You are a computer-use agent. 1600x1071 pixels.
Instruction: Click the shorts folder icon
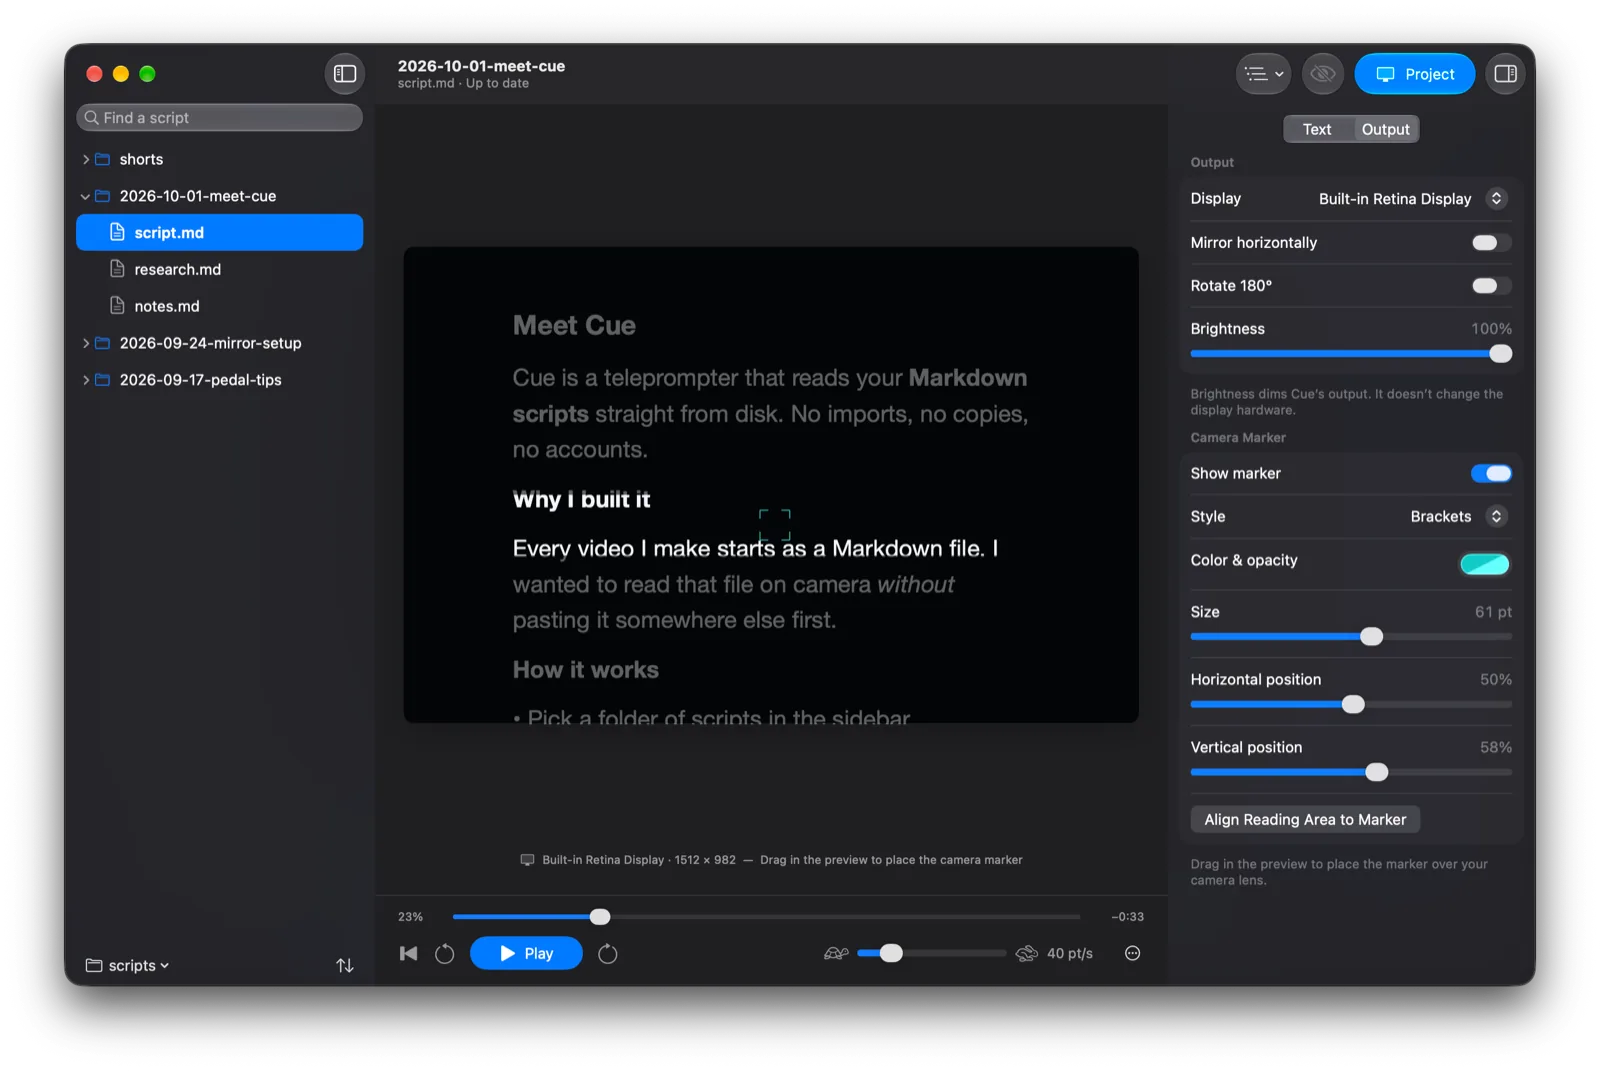tap(102, 160)
